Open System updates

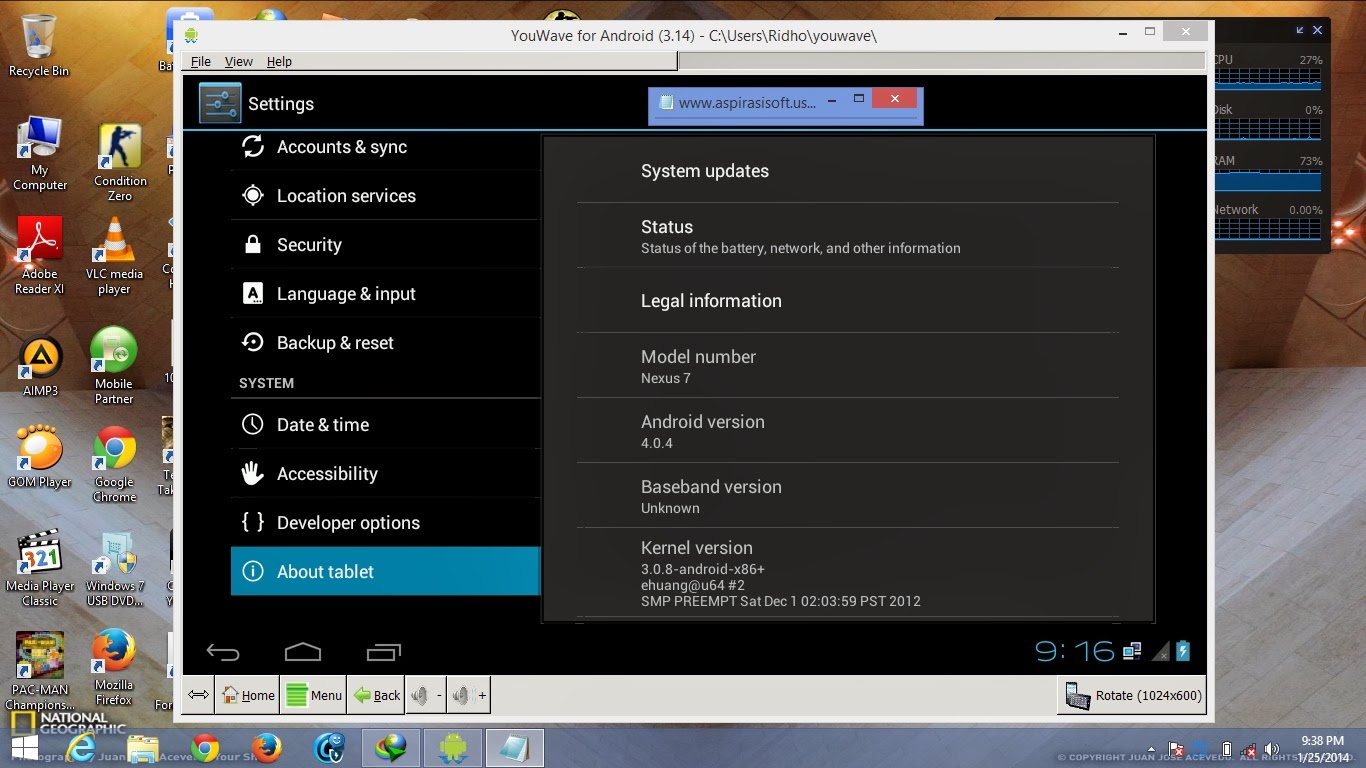tap(848, 171)
